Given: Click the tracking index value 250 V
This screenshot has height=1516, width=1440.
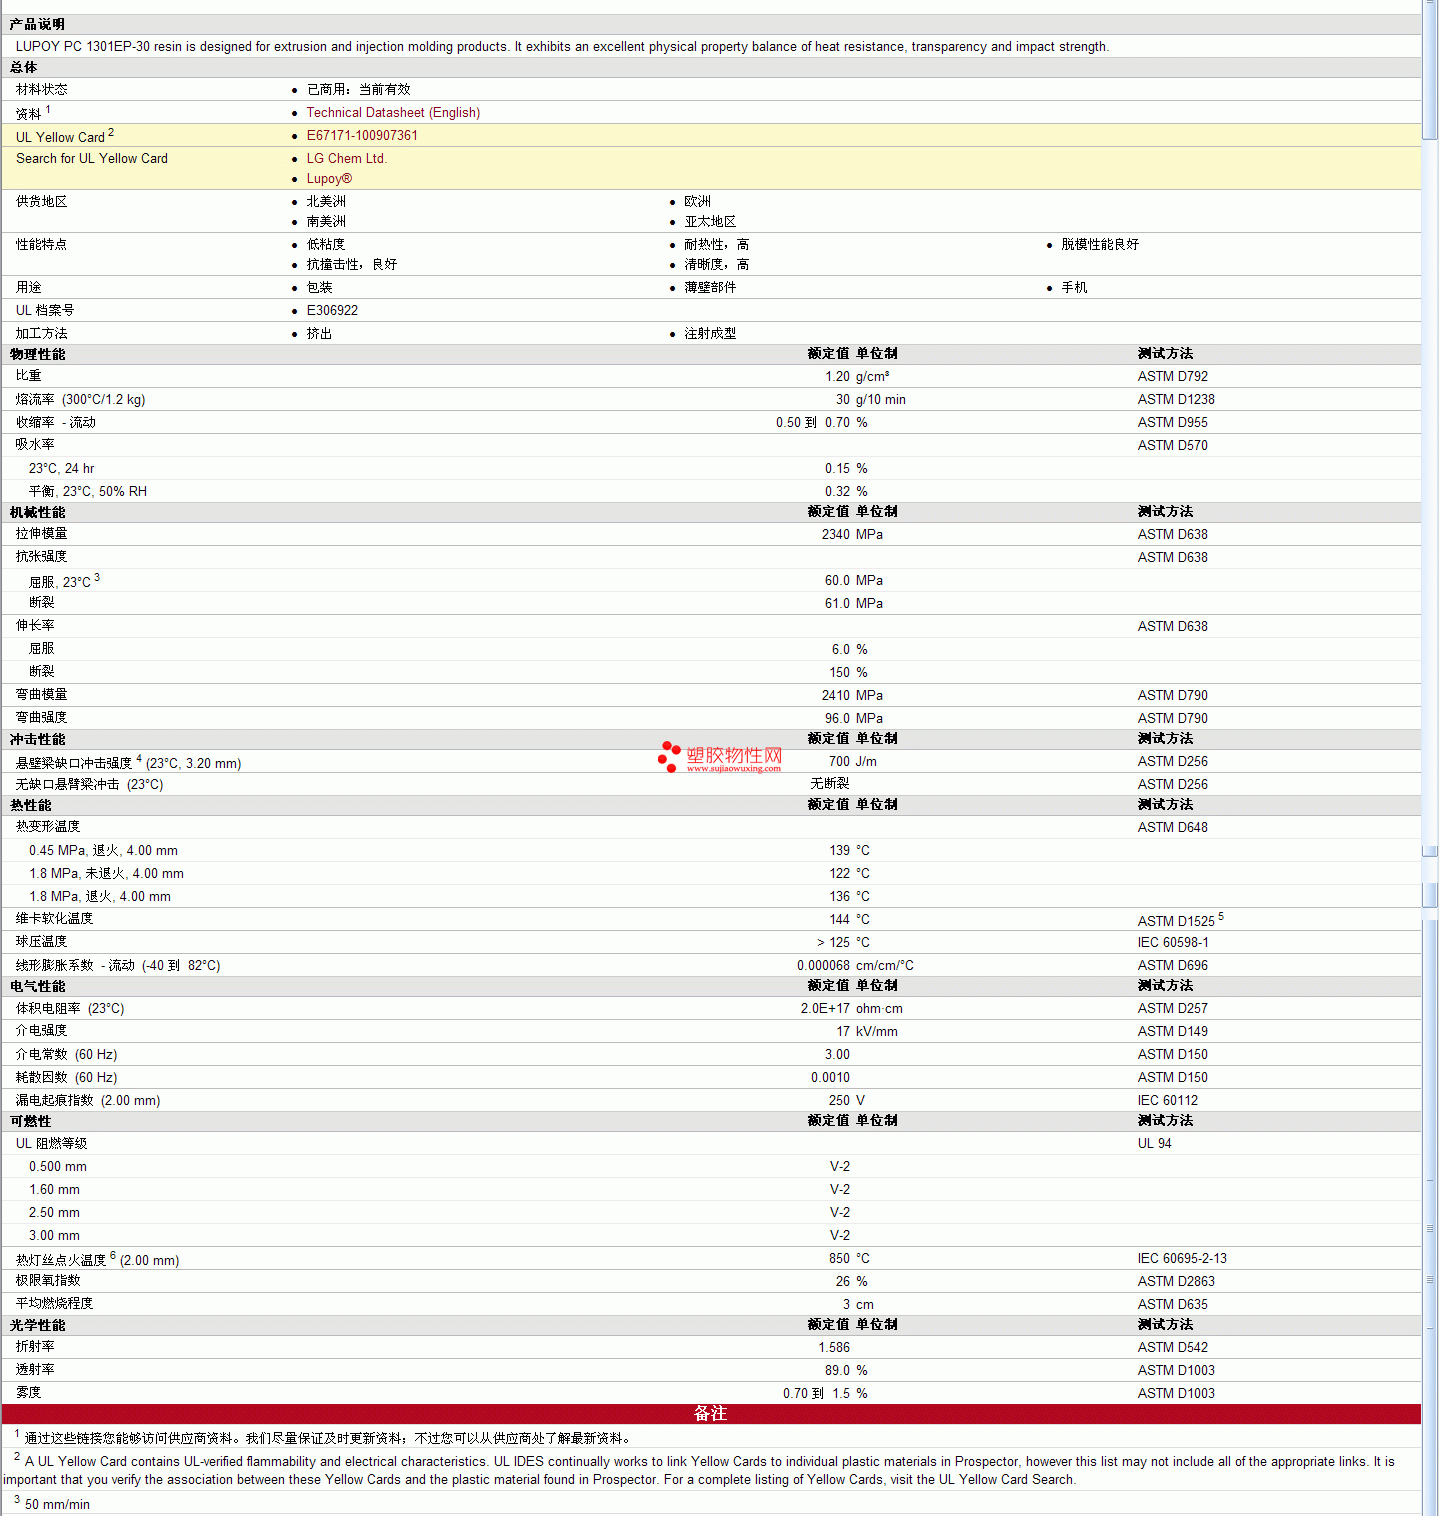Looking at the screenshot, I should (846, 1101).
